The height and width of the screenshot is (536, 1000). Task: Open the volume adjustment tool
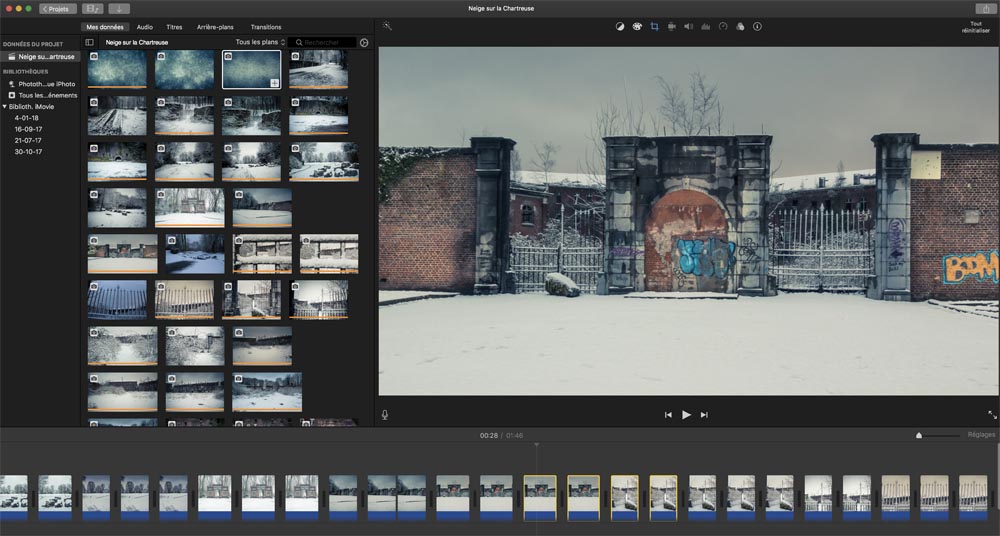tap(688, 27)
